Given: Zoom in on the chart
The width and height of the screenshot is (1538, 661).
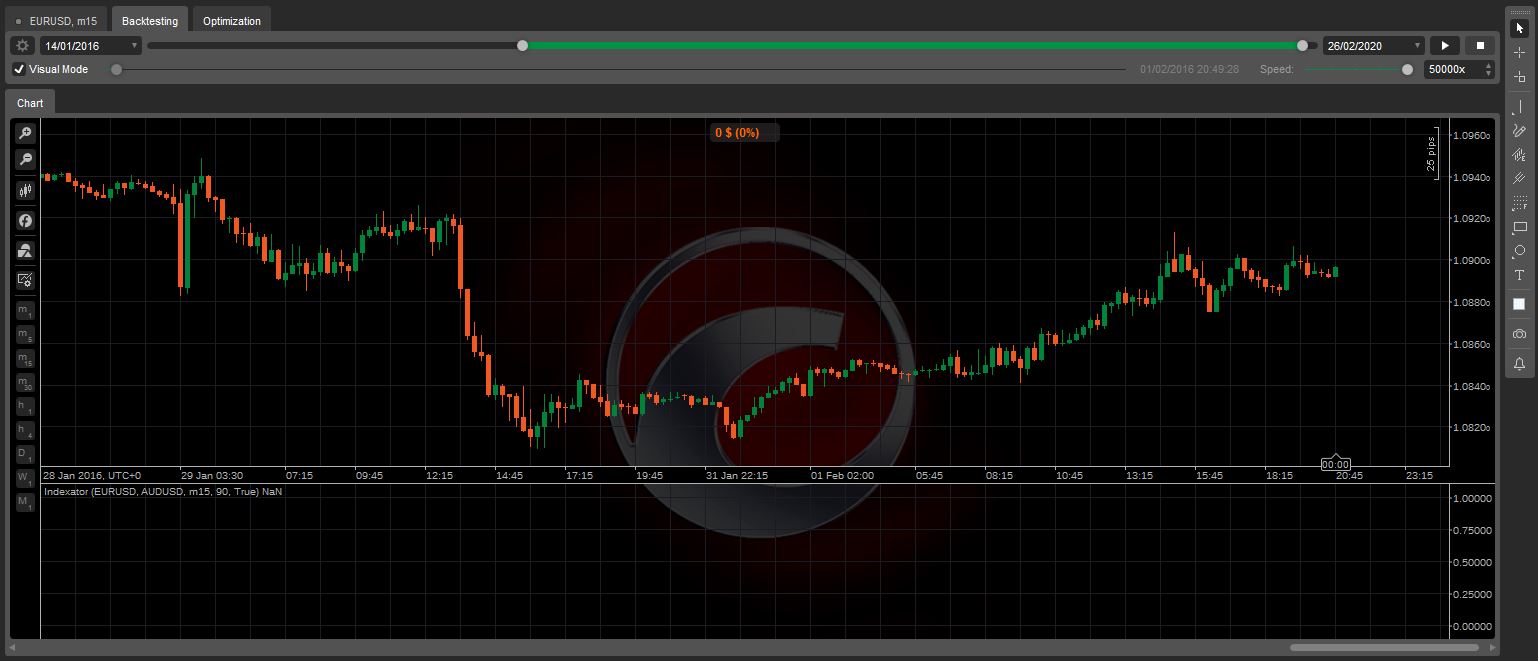Looking at the screenshot, I should pyautogui.click(x=25, y=134).
